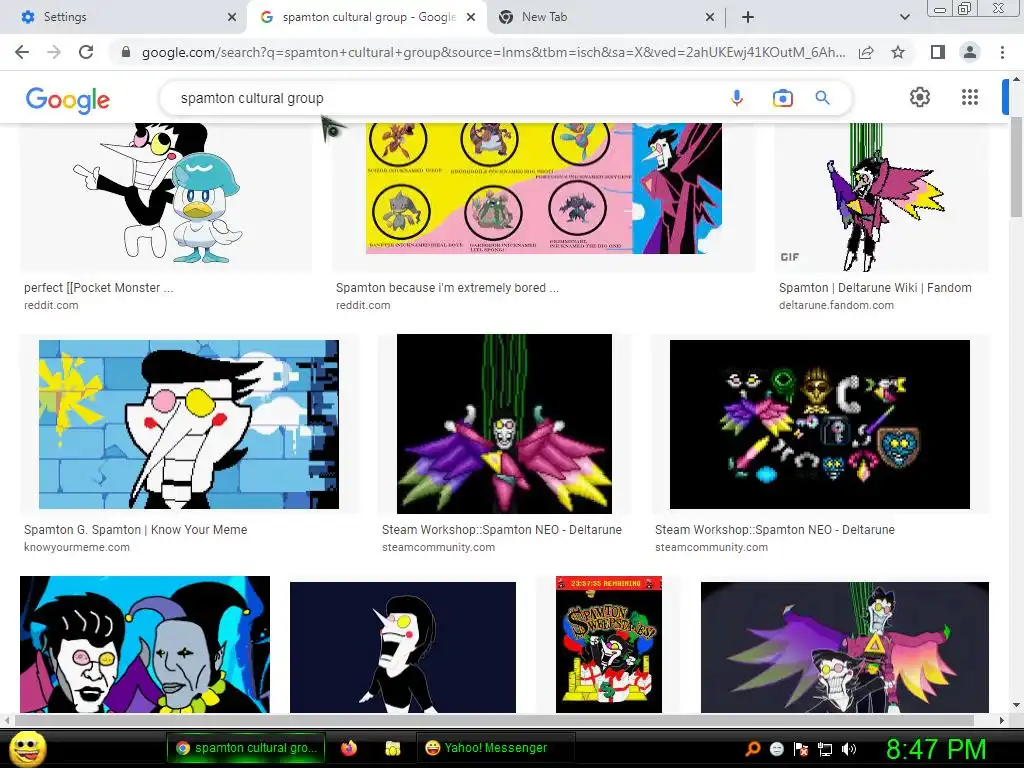Open Chrome's three-dot menu

click(1002, 52)
